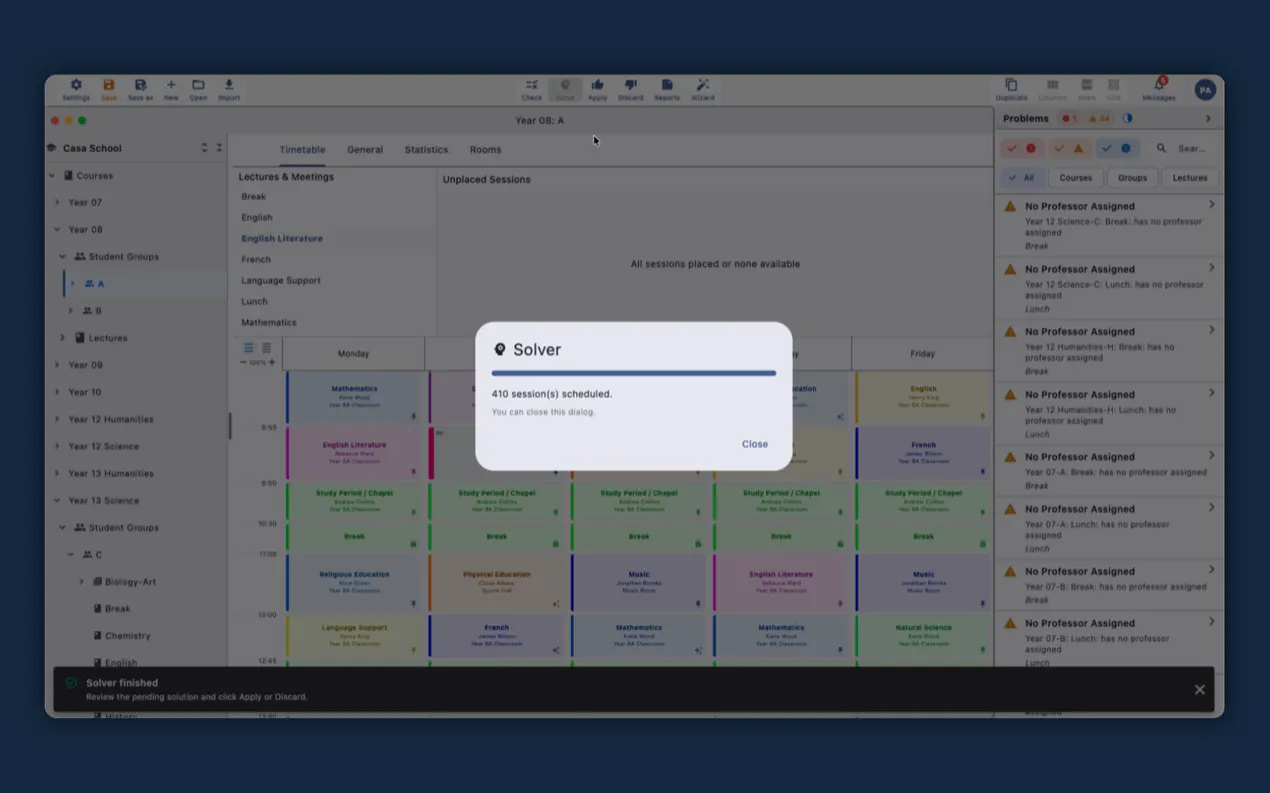Click the Open folder icon
This screenshot has height=793, width=1270.
click(198, 90)
